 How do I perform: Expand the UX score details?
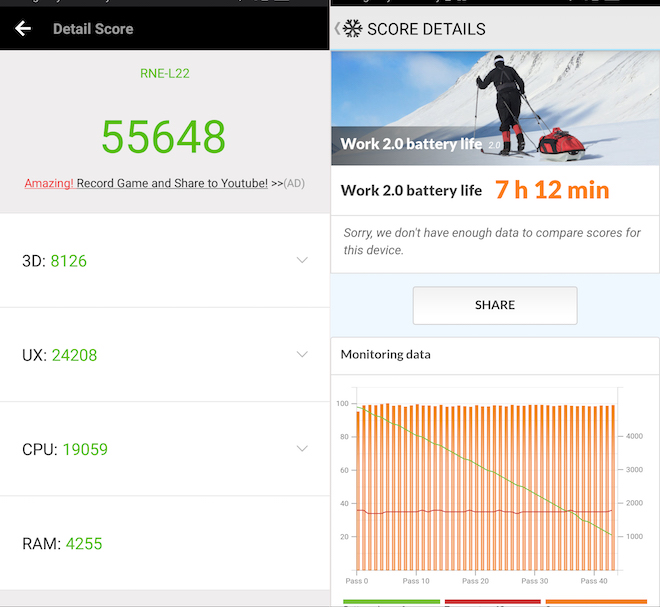302,355
